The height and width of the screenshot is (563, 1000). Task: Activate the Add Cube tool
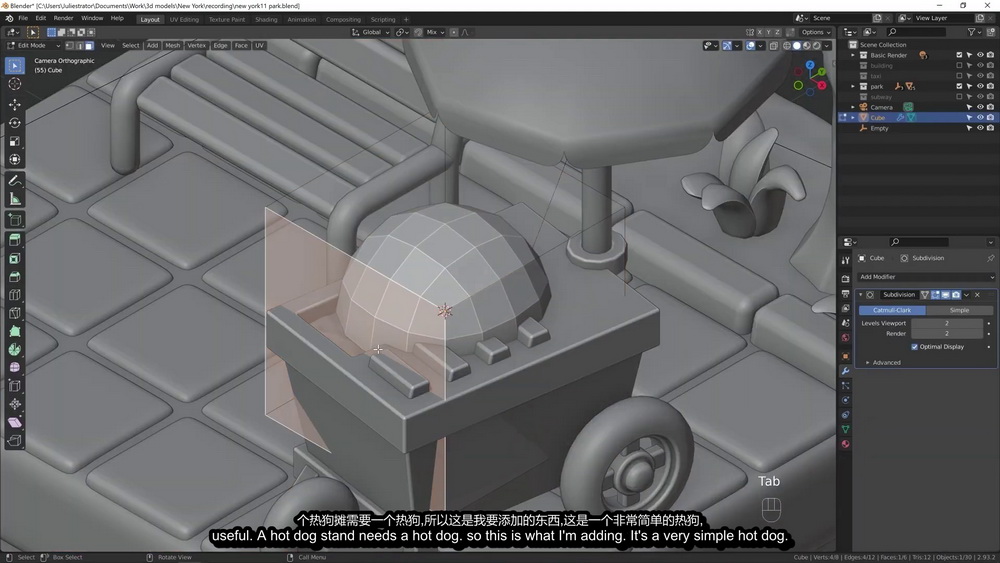click(x=15, y=221)
